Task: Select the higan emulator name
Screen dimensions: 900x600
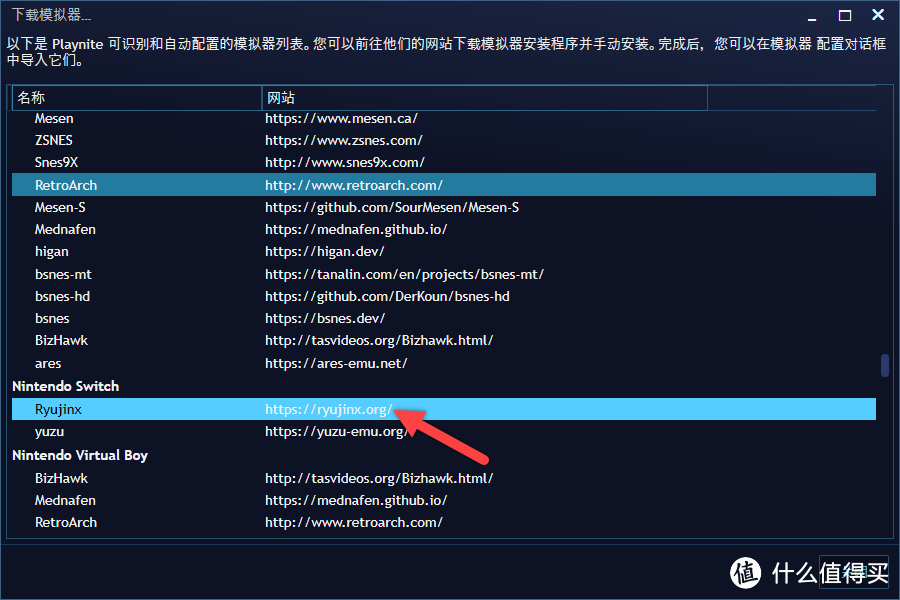Action: [52, 251]
